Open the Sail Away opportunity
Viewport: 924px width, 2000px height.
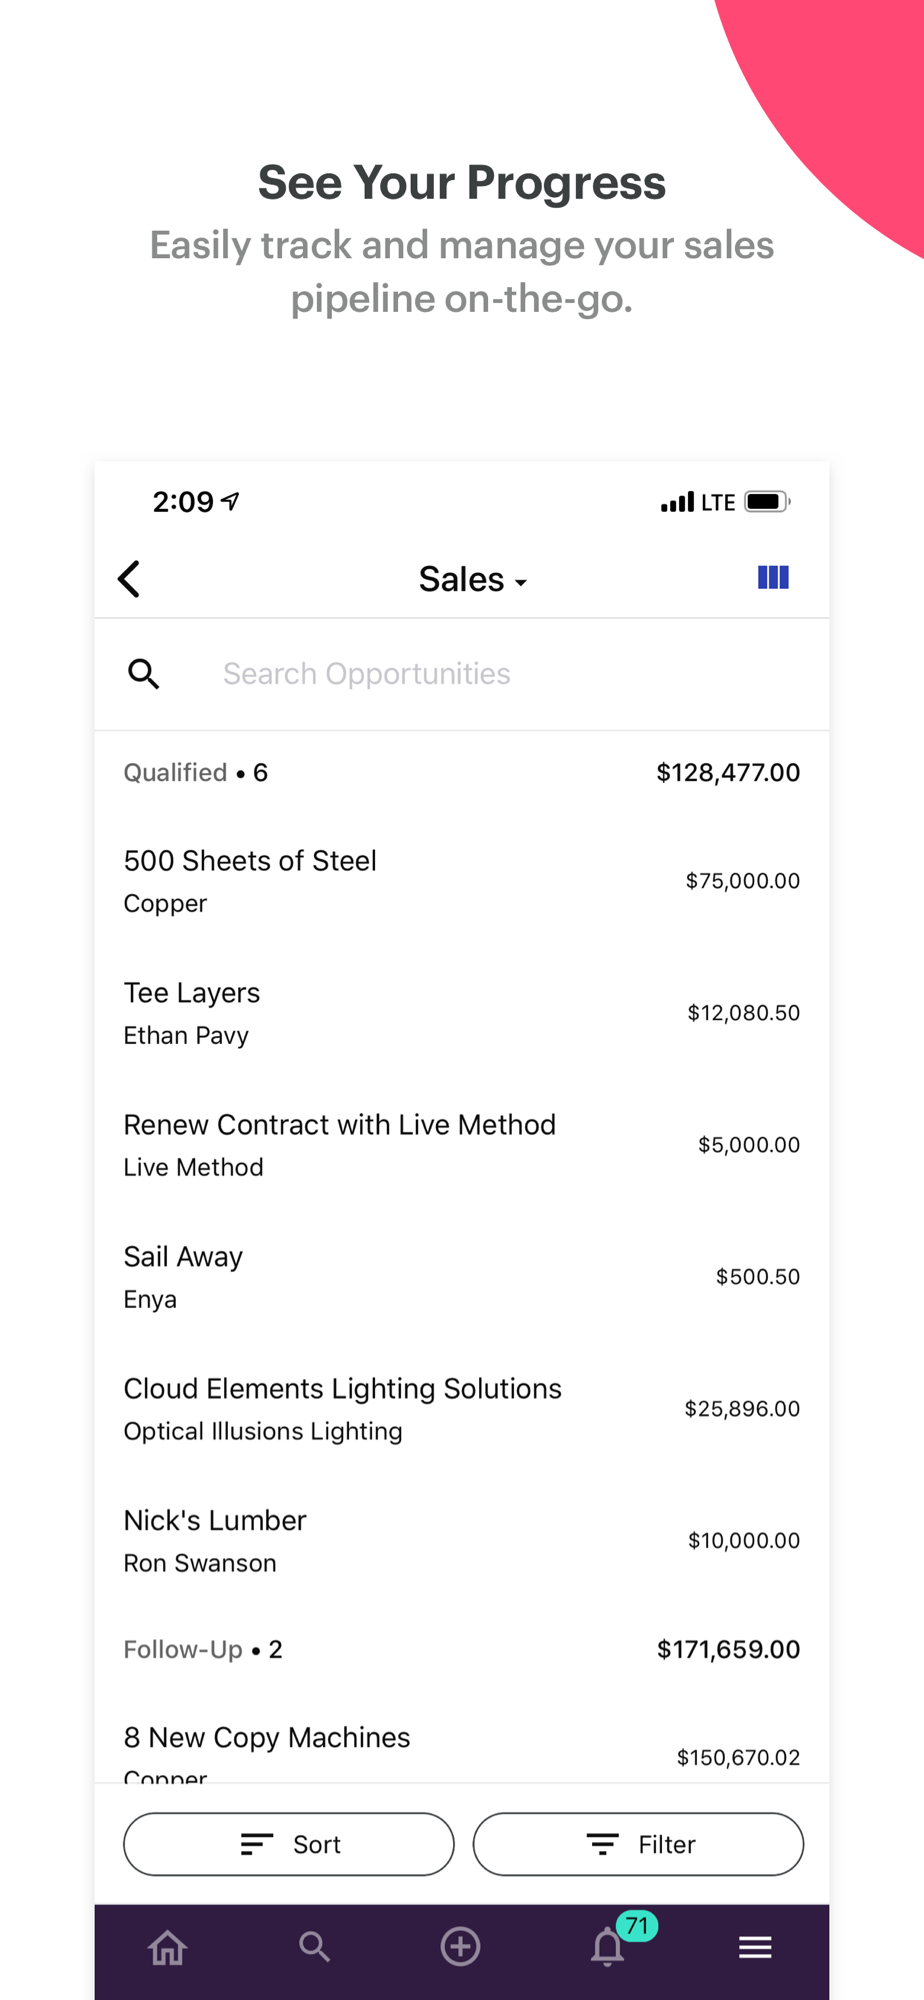(461, 1277)
